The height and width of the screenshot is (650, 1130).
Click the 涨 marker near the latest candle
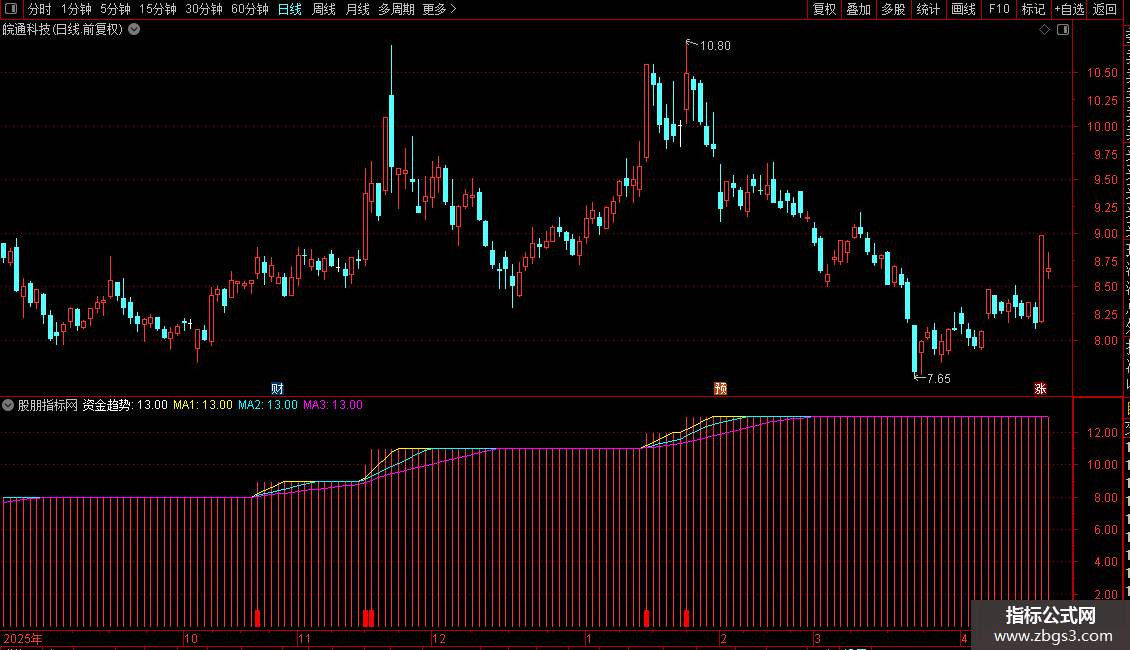point(1040,388)
